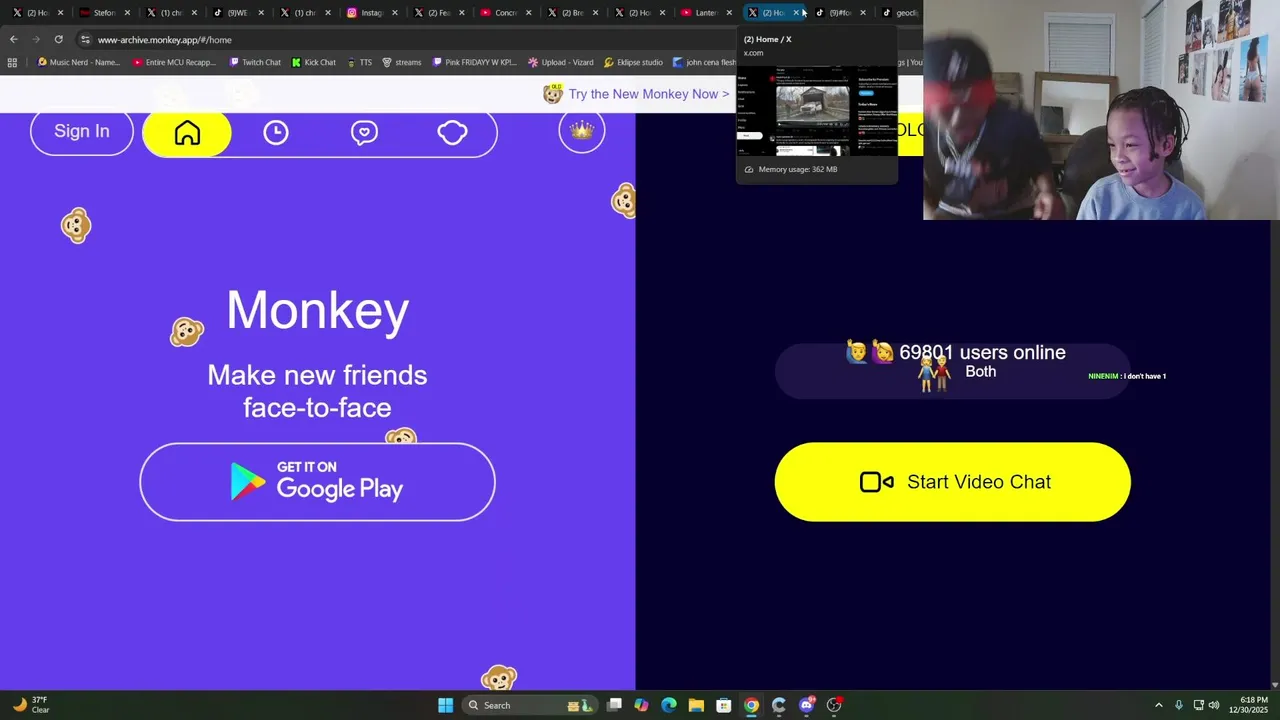
Task: Open Microsoft Edge from the taskbar
Action: click(669, 705)
